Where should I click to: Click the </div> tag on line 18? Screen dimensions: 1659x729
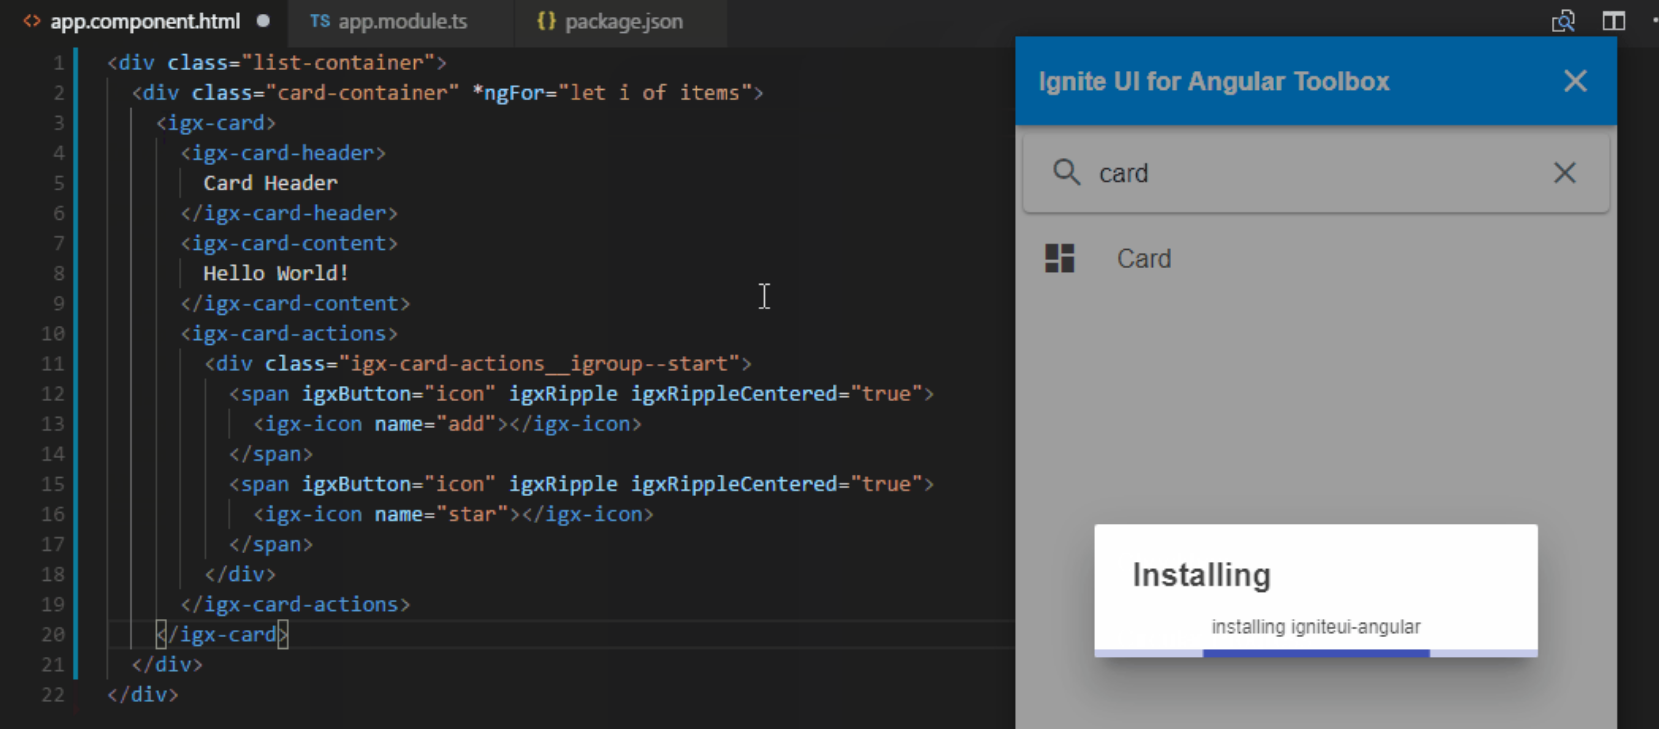240,574
